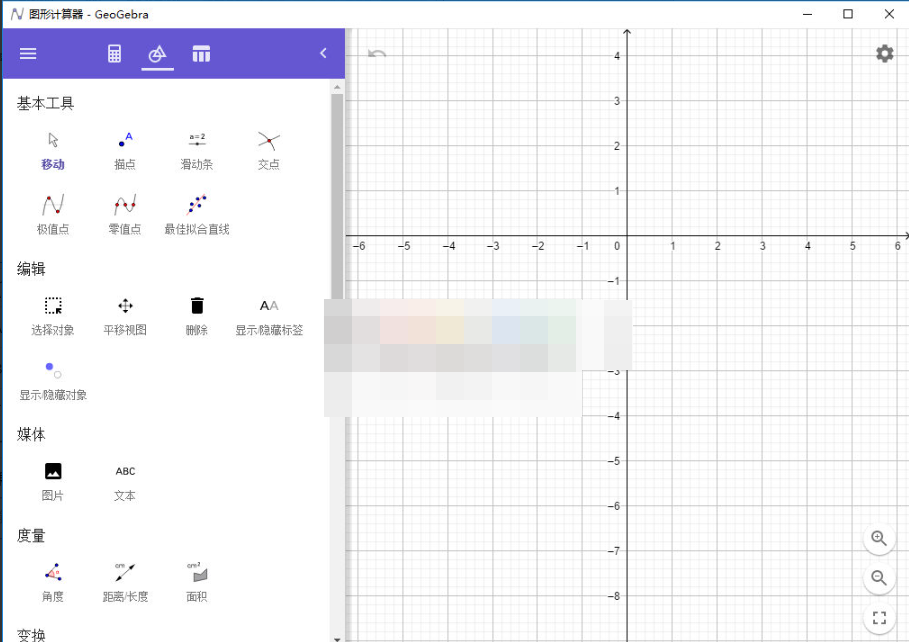Screen dimensions: 909x642
Task: Open the hamburger main menu
Action: [x=27, y=53]
